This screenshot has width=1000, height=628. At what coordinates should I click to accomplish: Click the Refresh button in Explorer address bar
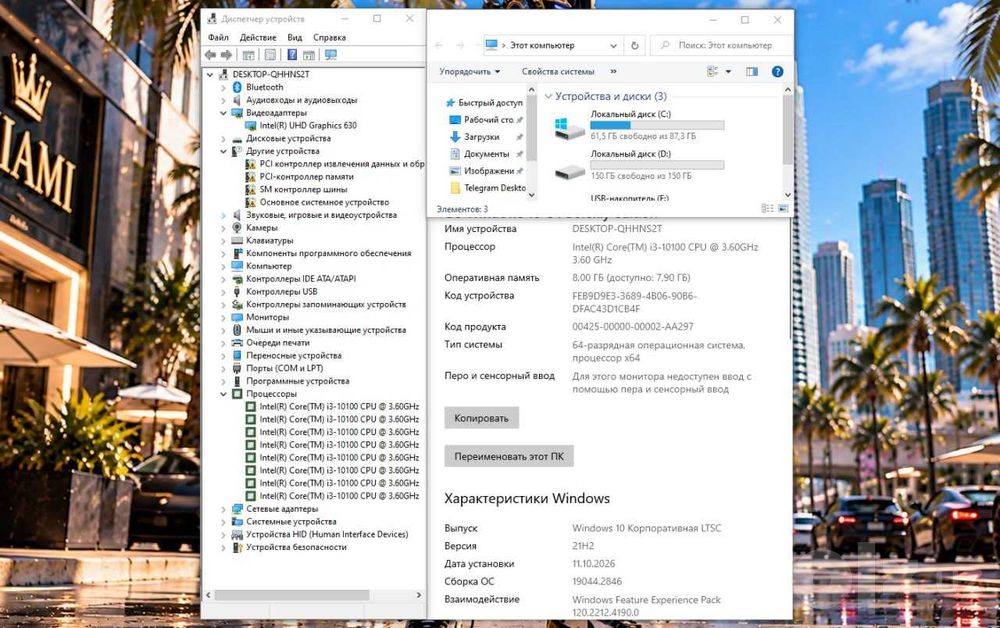(x=635, y=45)
